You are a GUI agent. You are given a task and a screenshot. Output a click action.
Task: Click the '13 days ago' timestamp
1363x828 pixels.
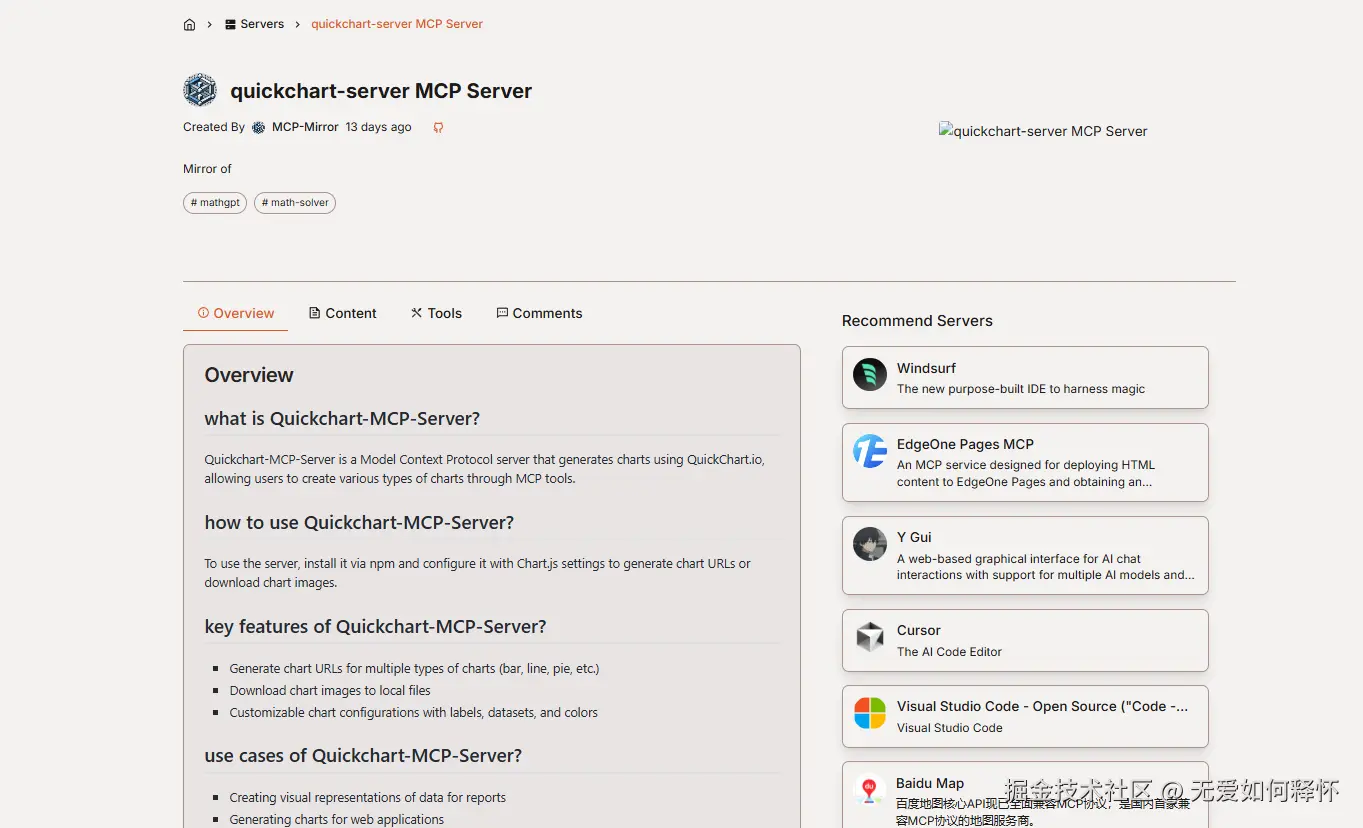point(378,127)
